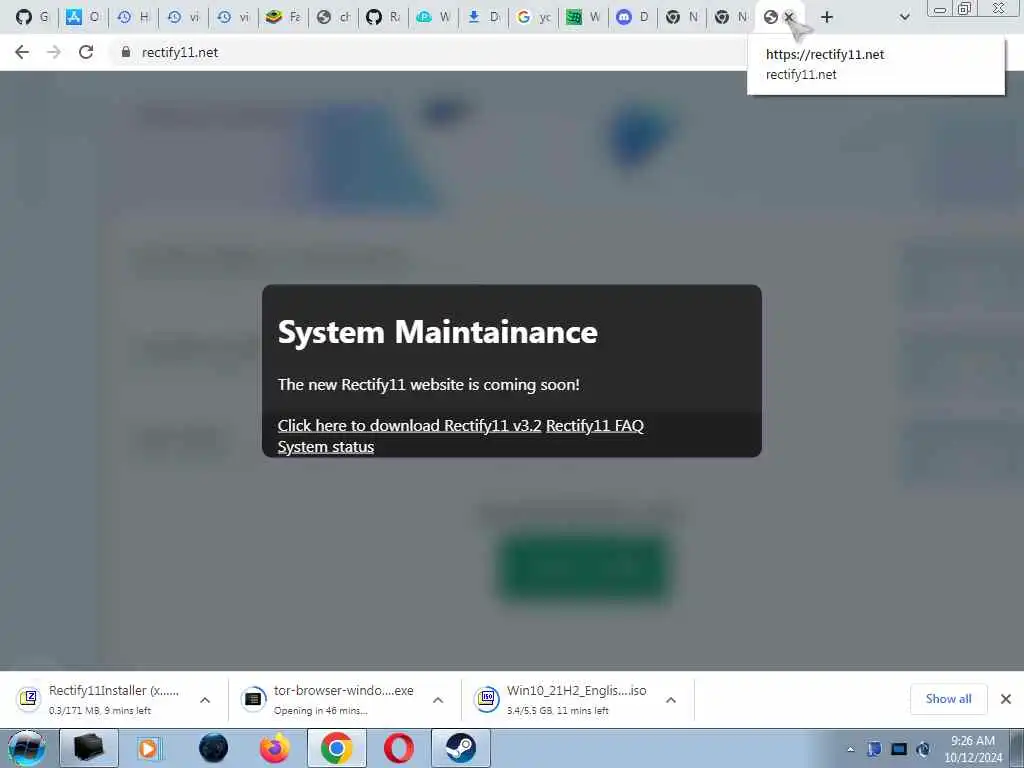Screen dimensions: 1024x768
Task: Switch to the Google tab
Action: tap(533, 17)
